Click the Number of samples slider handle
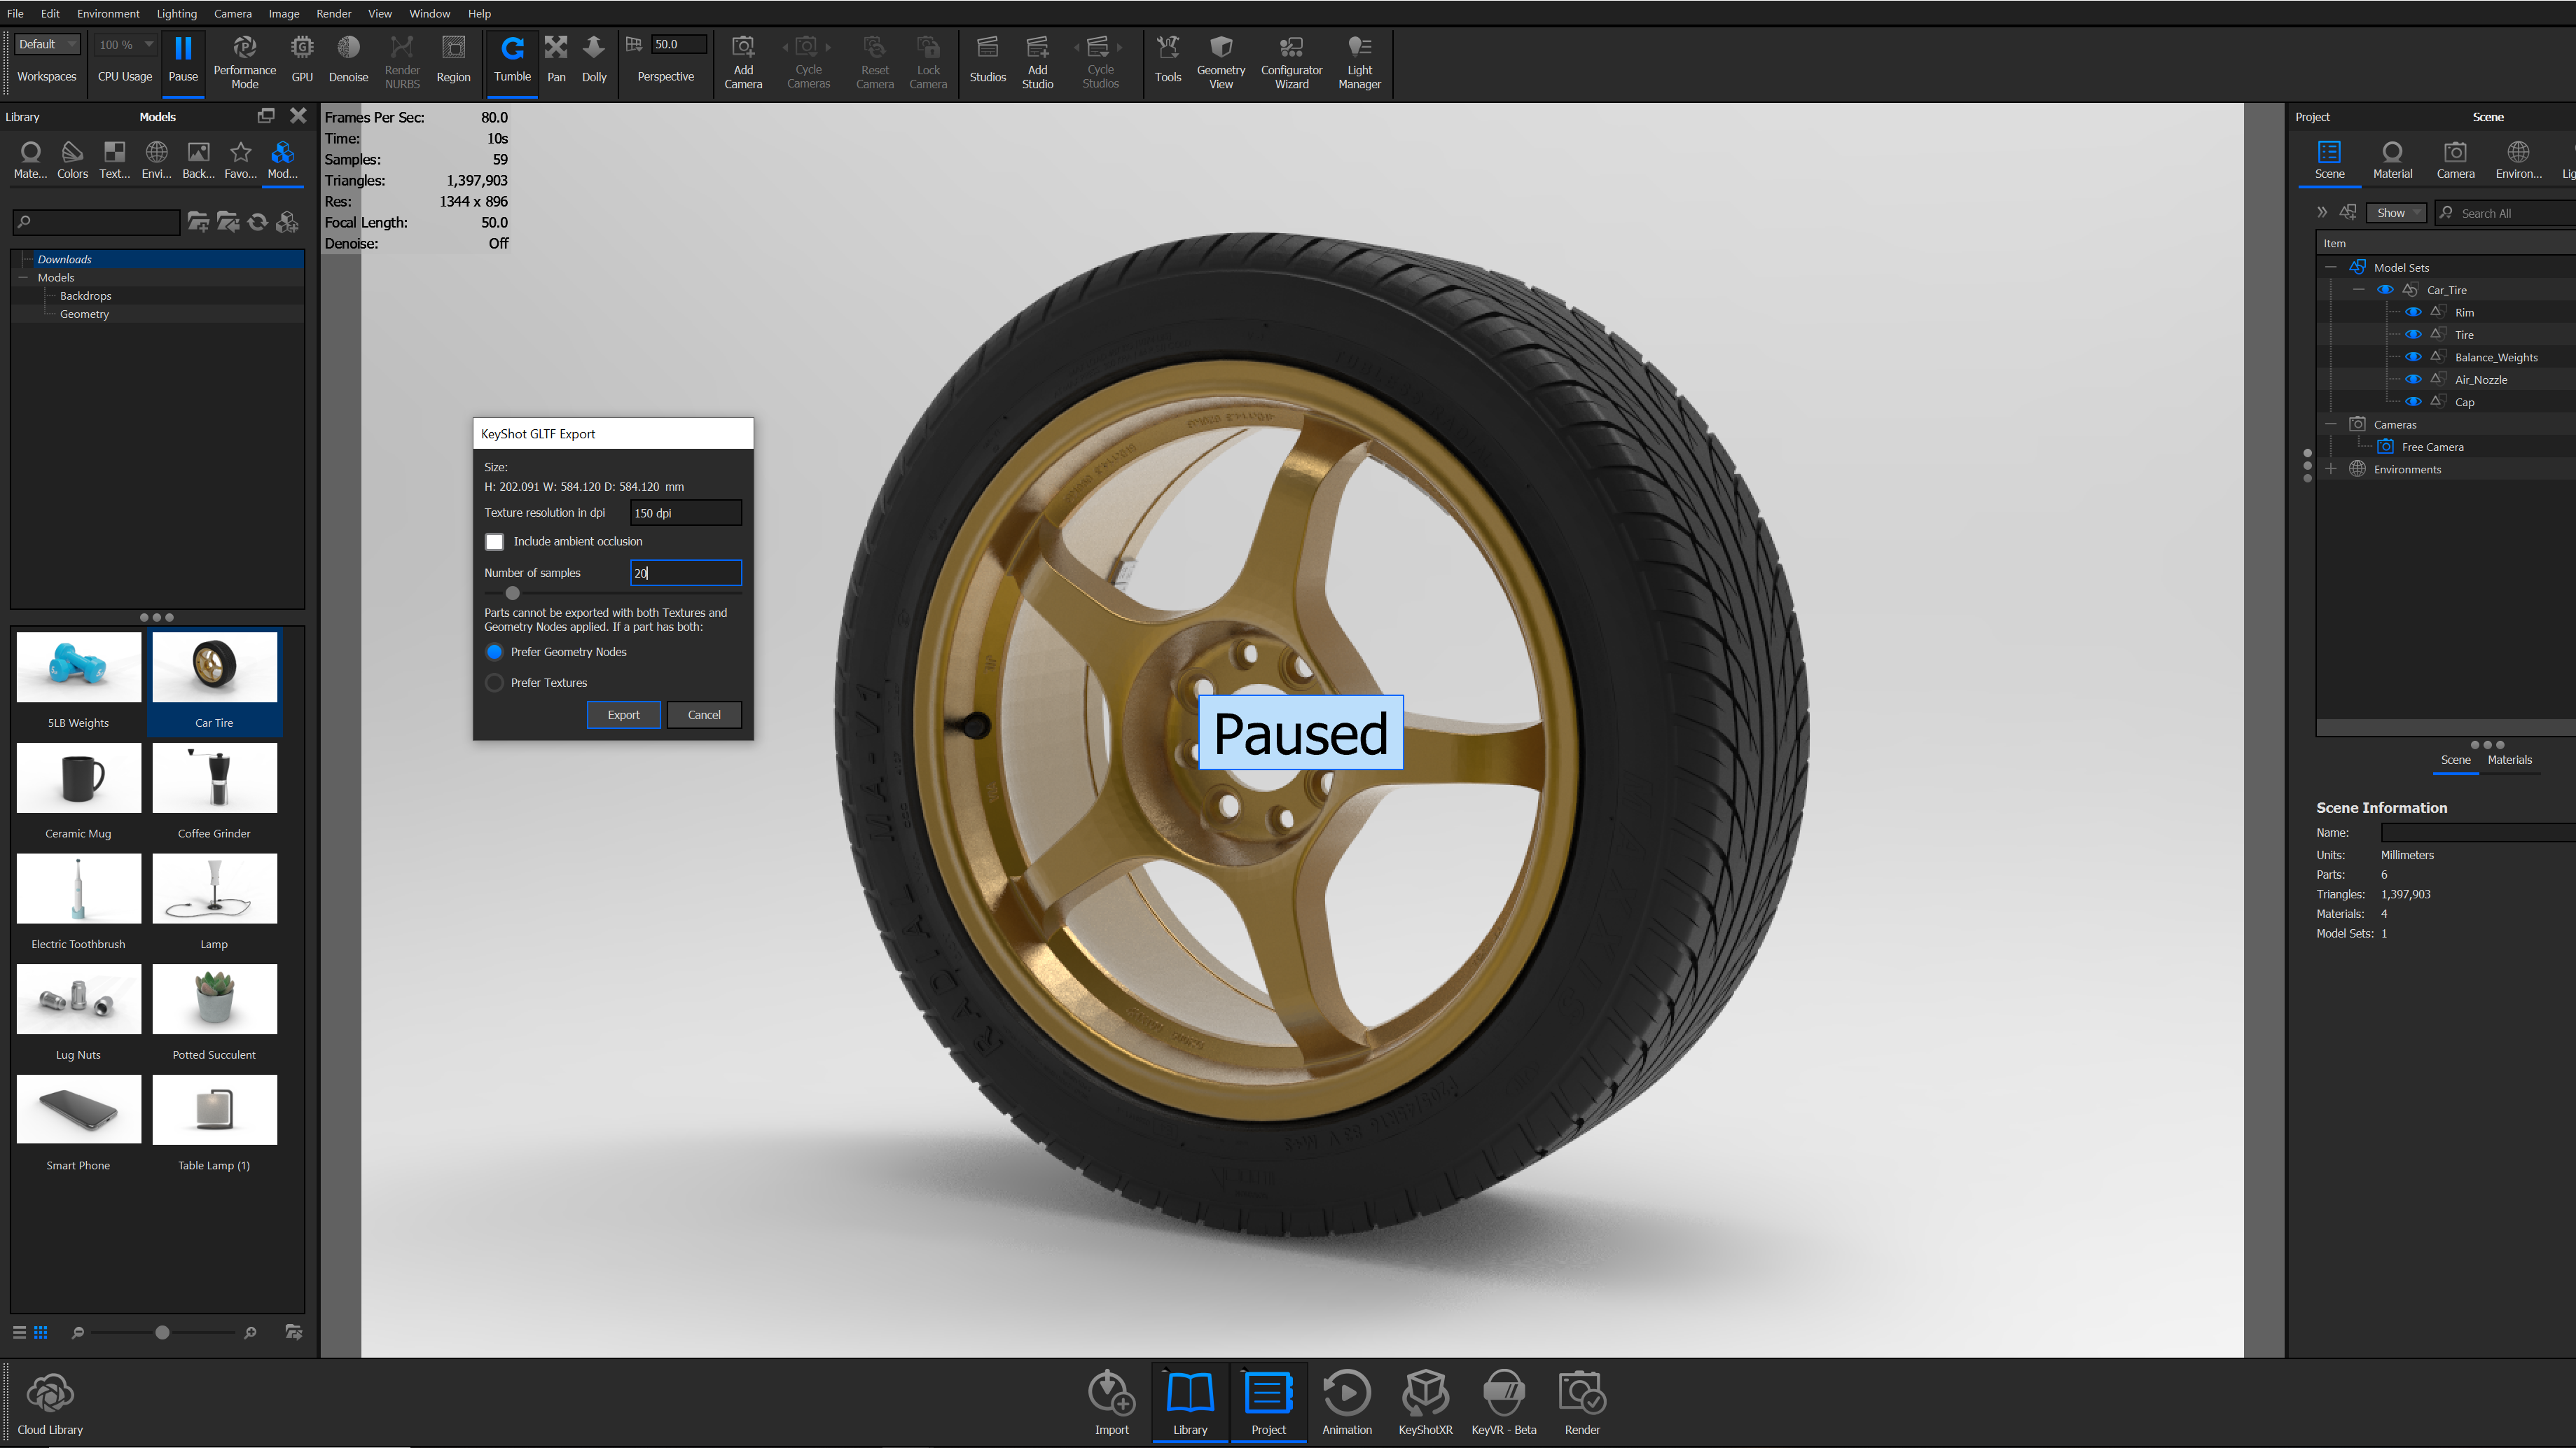The image size is (2576, 1448). point(513,593)
